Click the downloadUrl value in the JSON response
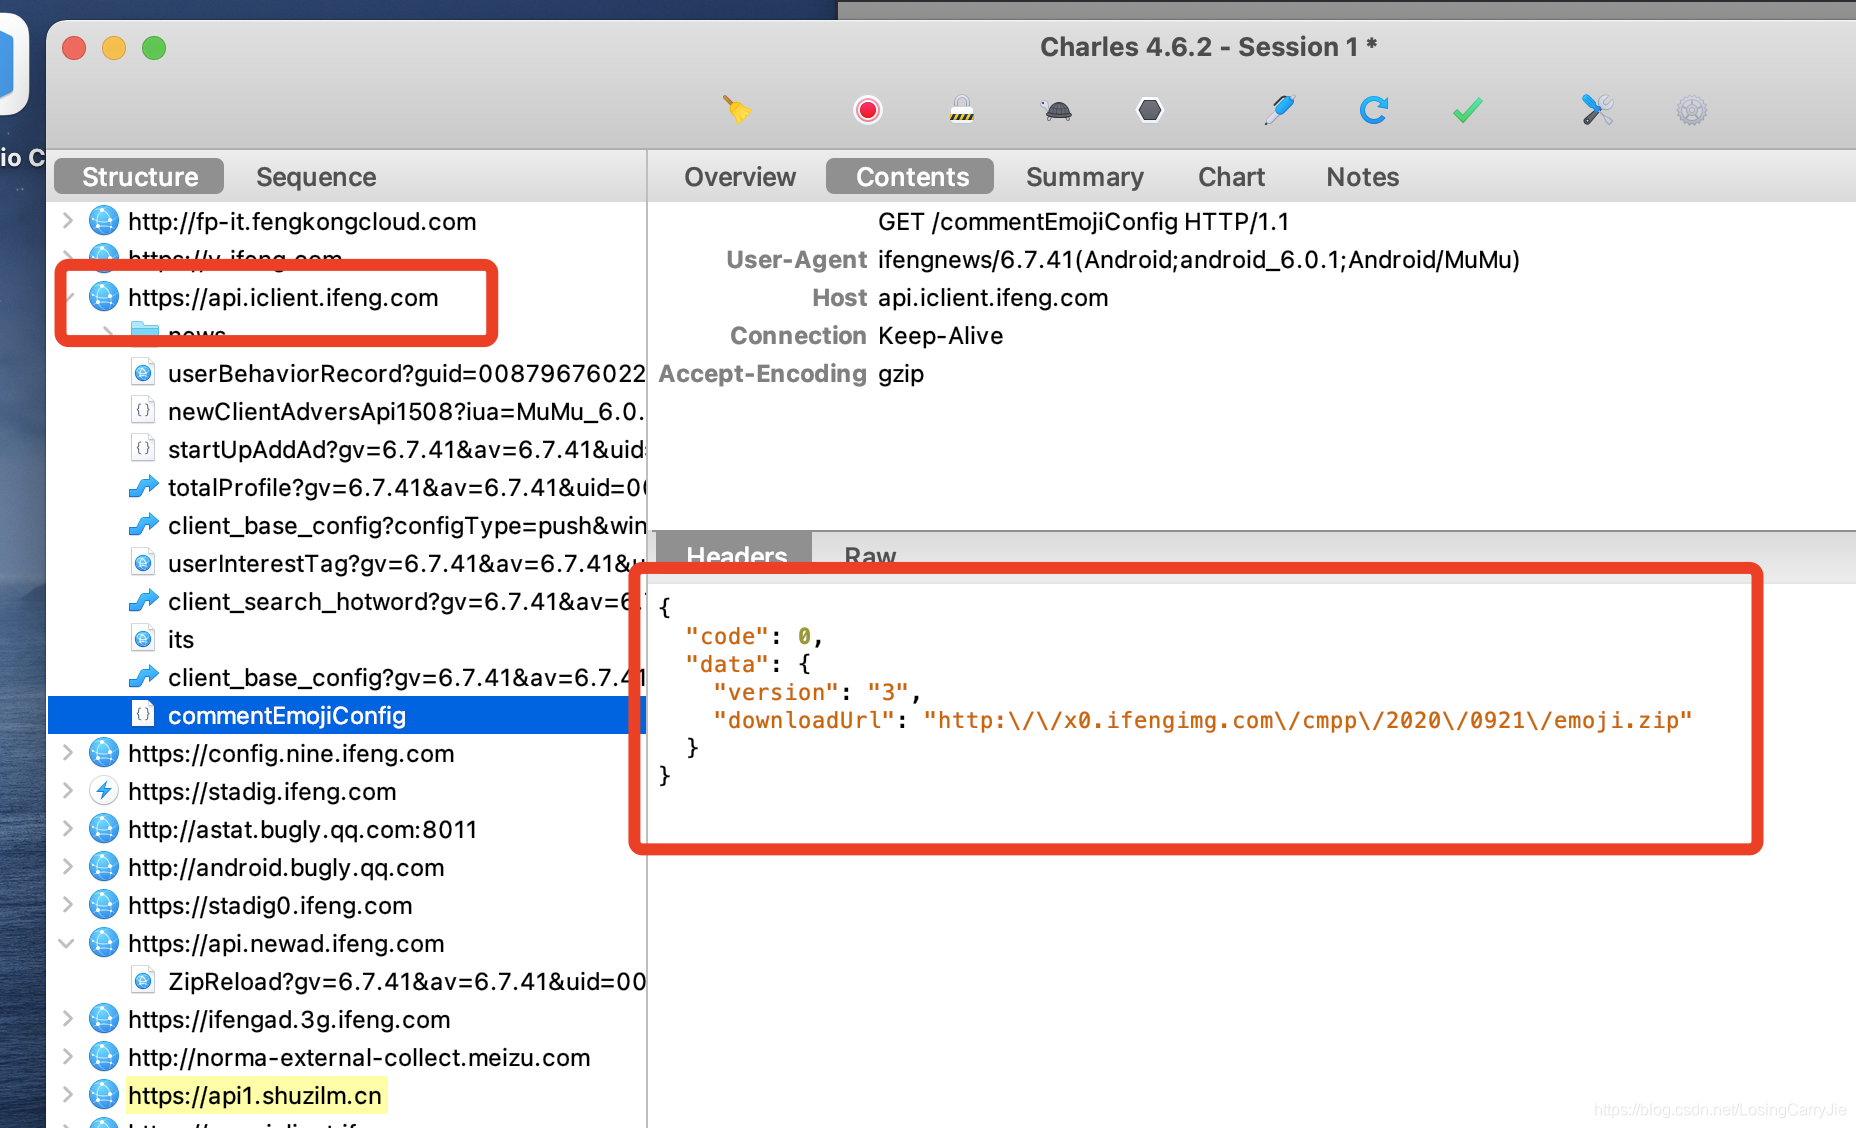This screenshot has height=1128, width=1856. coord(1308,720)
